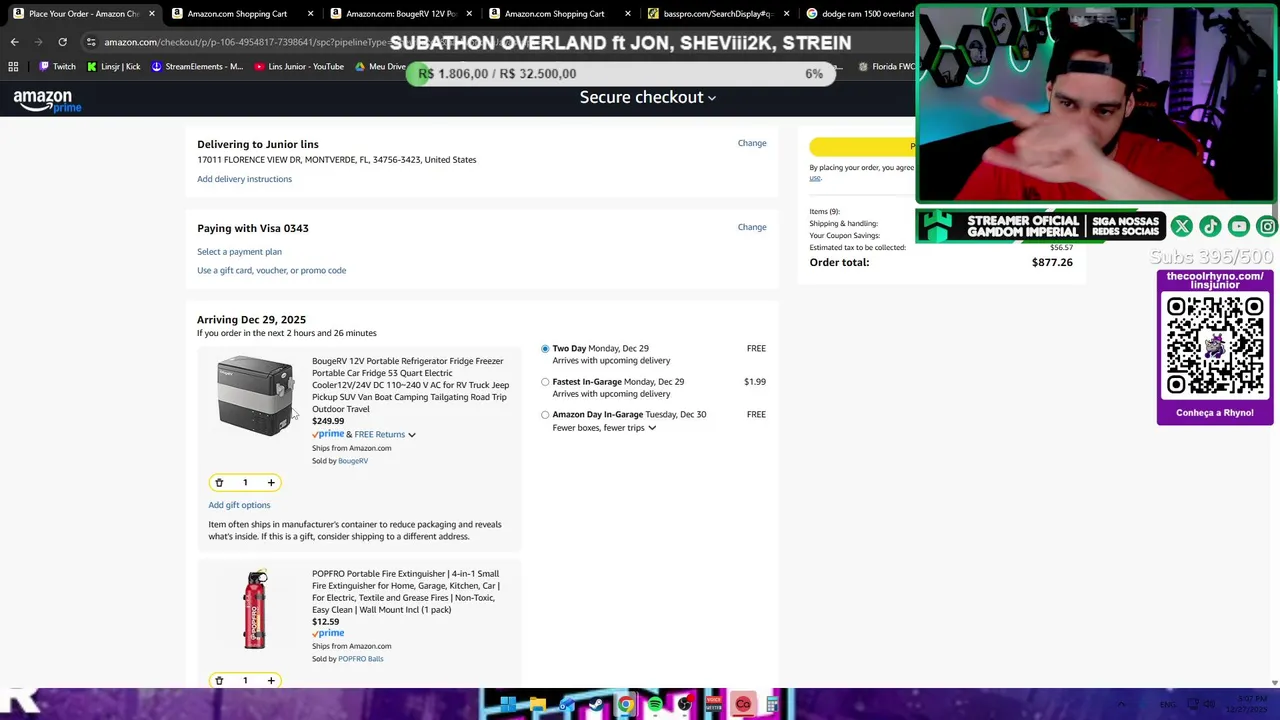Open the POPFRO Portable Fire Extinguisher title
Viewport: 1280px width, 720px height.
(406, 592)
